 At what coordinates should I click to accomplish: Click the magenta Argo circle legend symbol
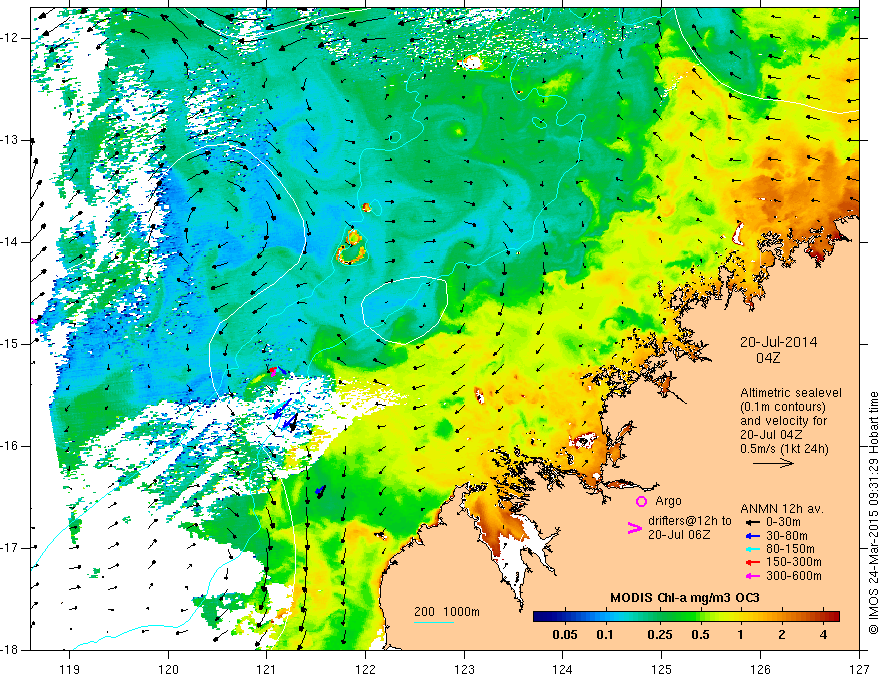pyautogui.click(x=641, y=502)
